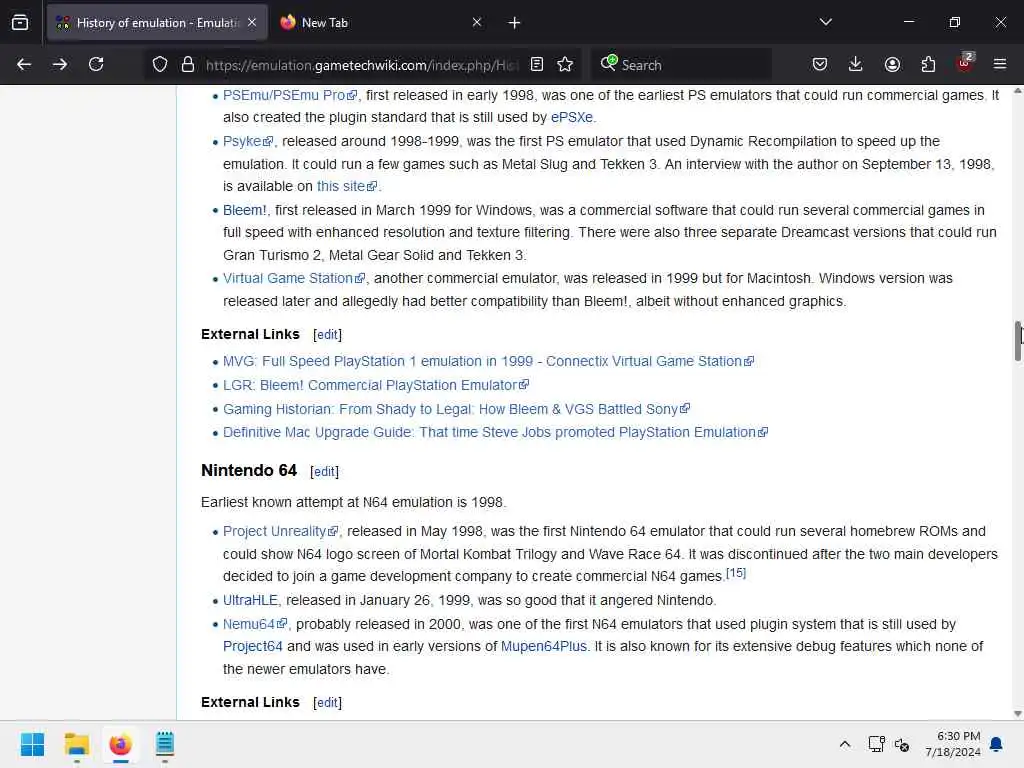
Task: Close the New Tab tab
Action: (x=477, y=22)
